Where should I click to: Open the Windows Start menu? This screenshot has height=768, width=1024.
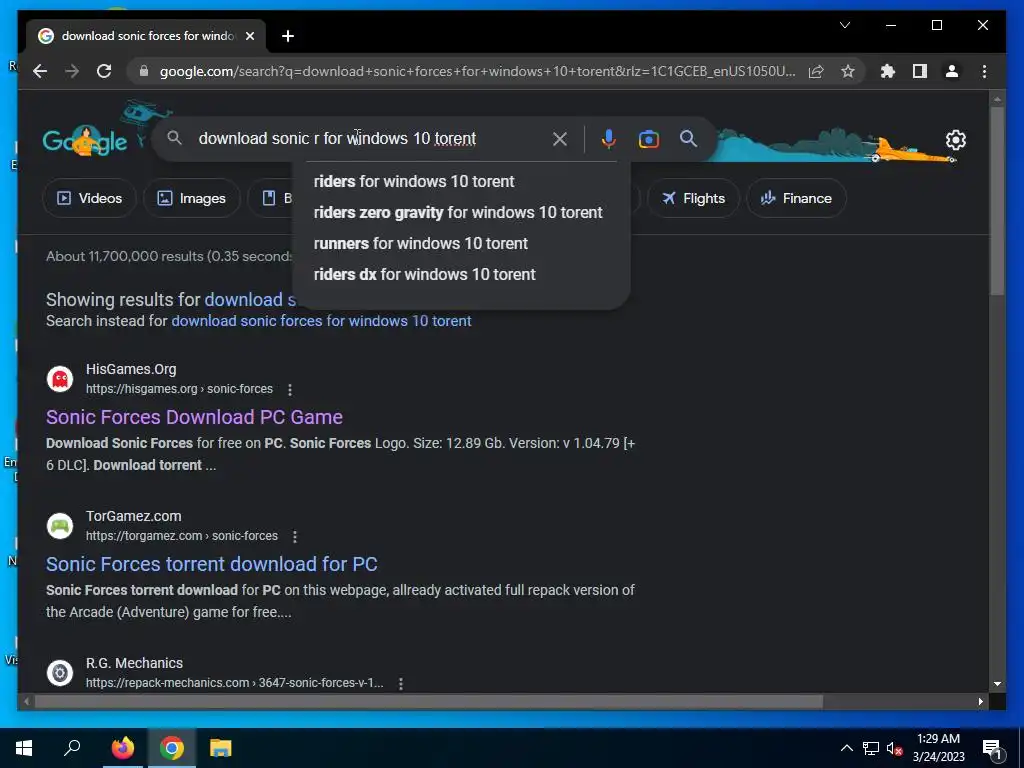tap(24, 748)
